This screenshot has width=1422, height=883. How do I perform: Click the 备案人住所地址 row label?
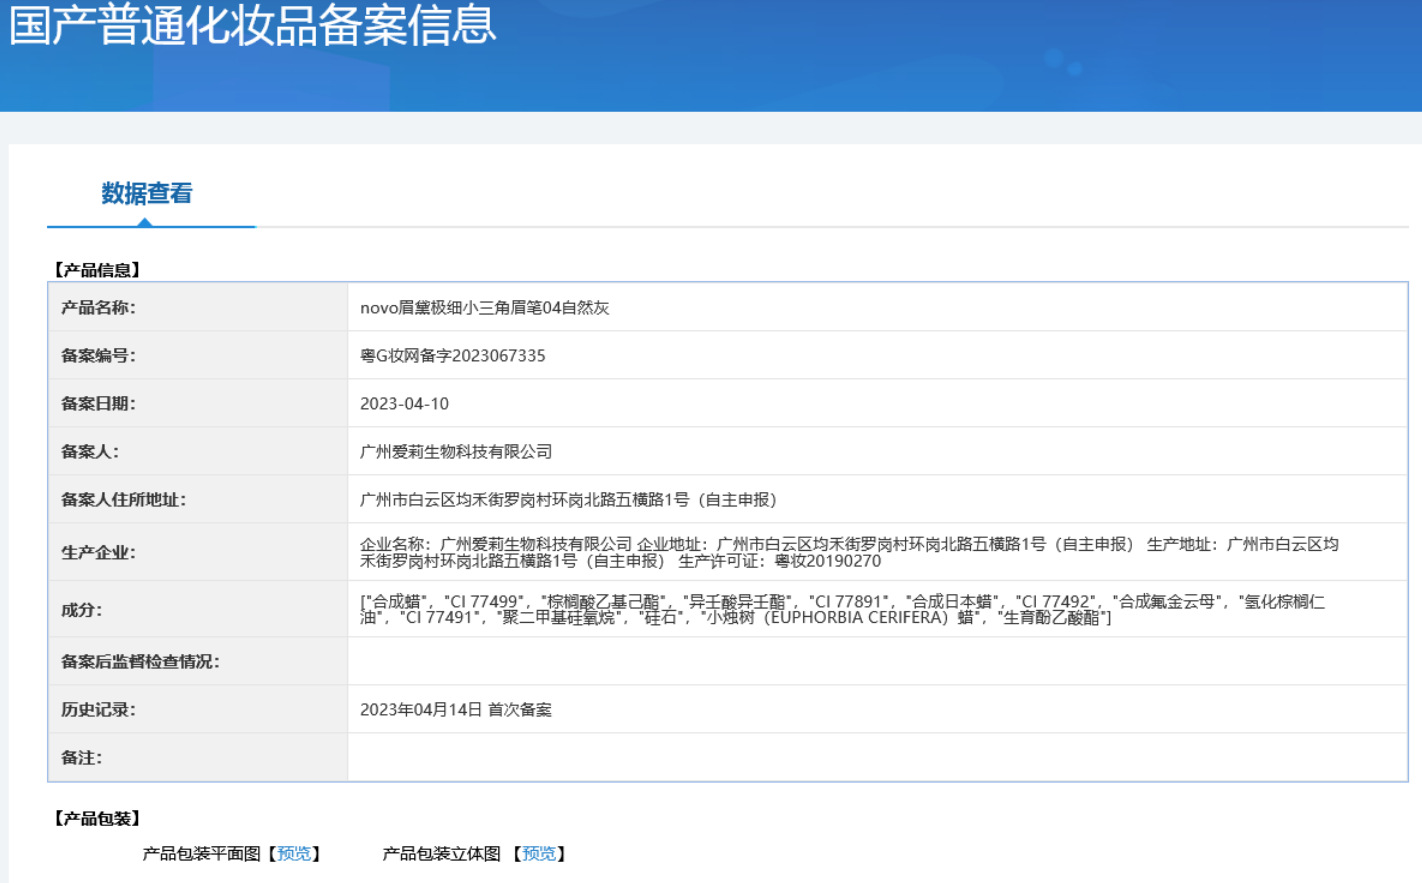[x=124, y=500]
